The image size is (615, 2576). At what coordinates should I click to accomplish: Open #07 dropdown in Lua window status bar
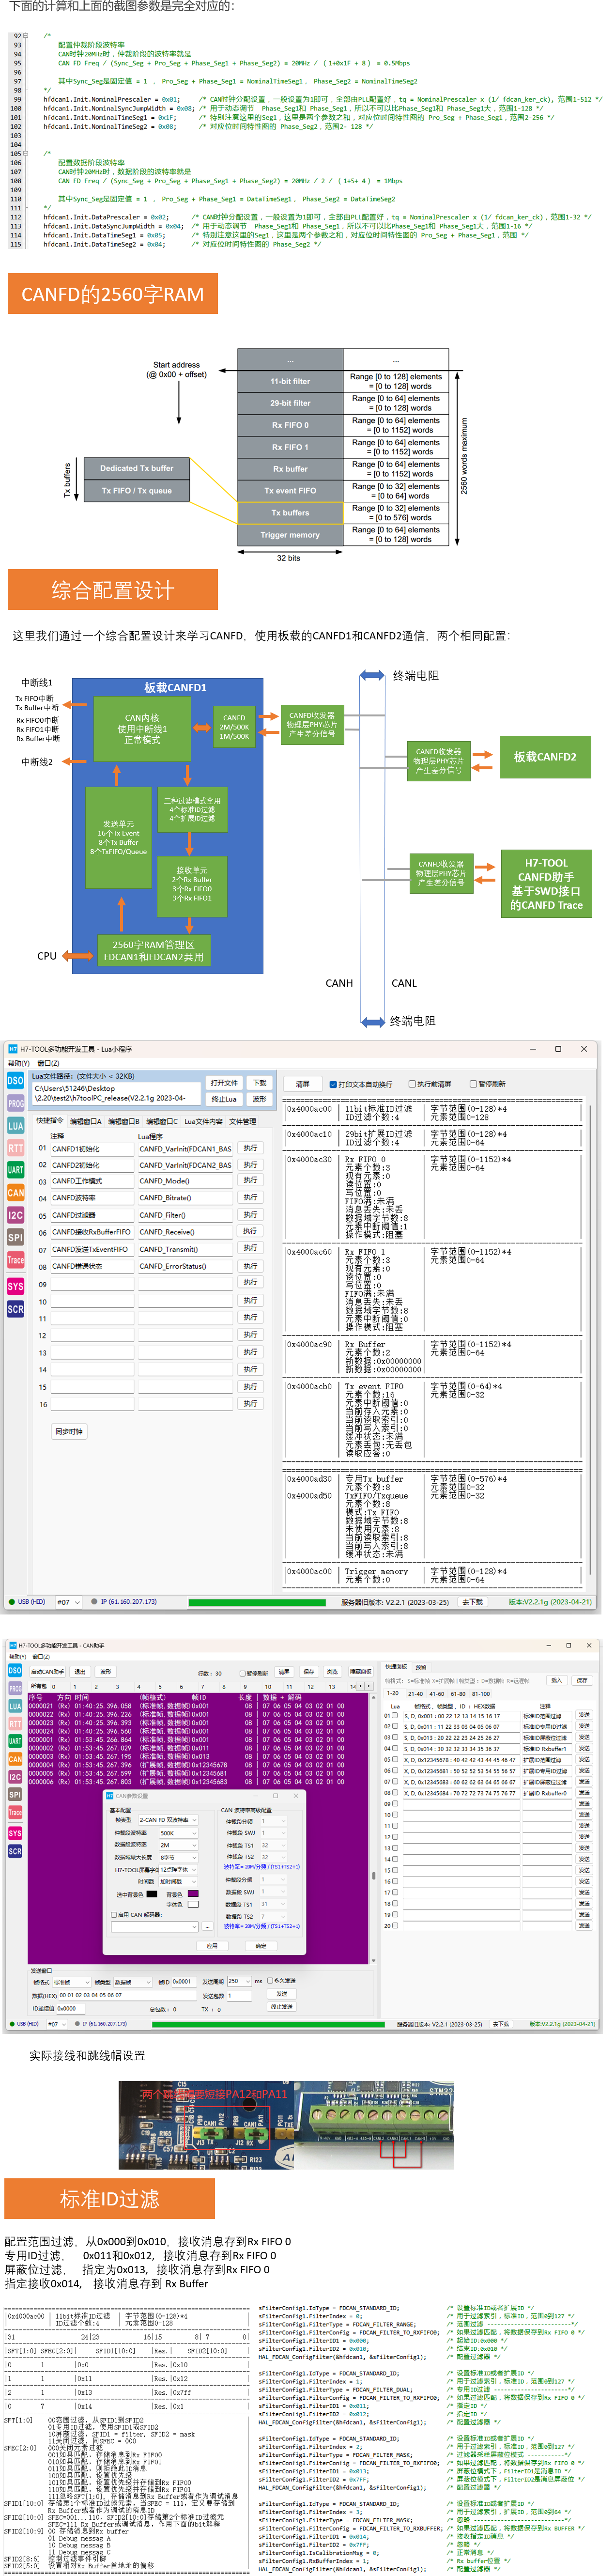[68, 1602]
